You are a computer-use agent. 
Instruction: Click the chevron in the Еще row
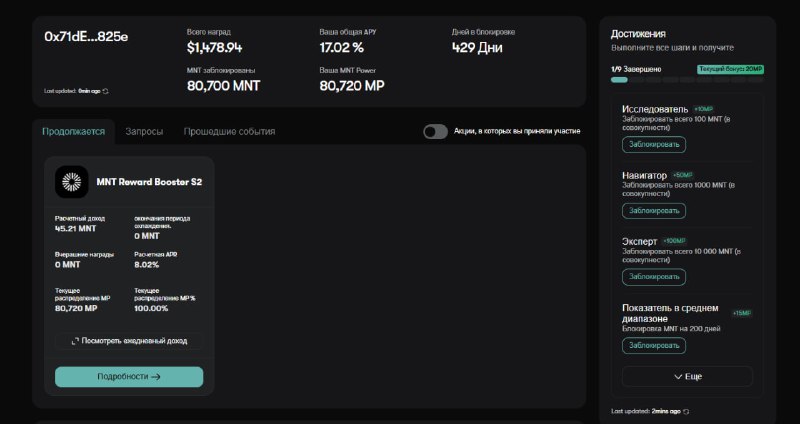[678, 377]
